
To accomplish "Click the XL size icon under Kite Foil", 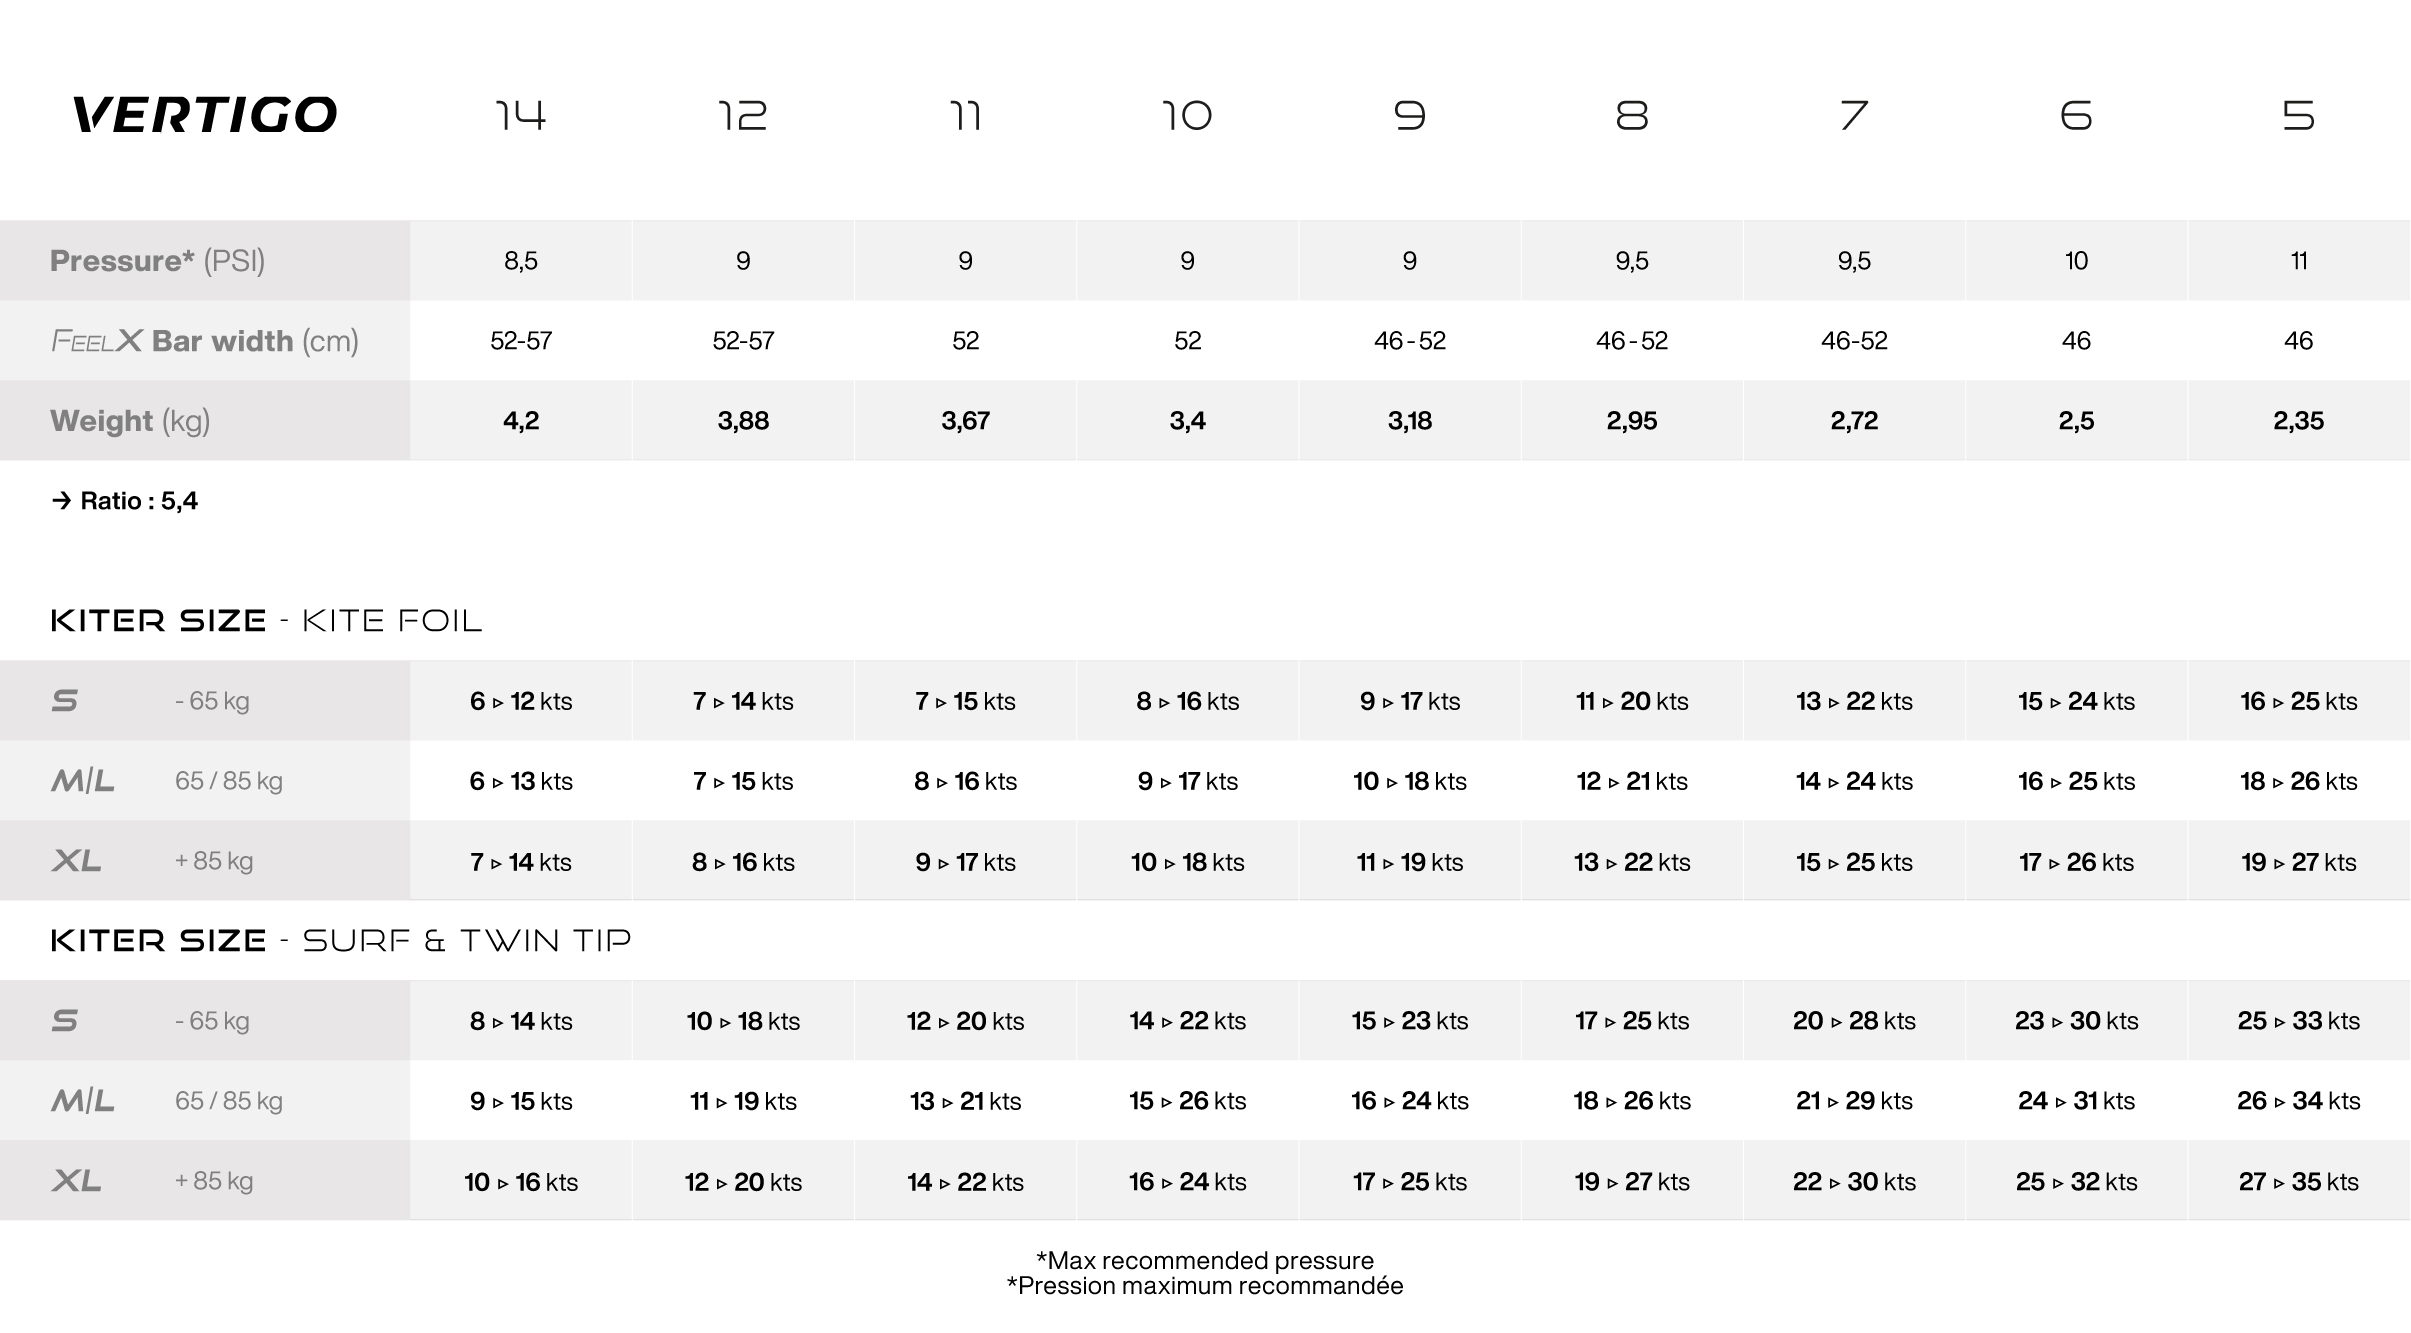I will click(77, 861).
